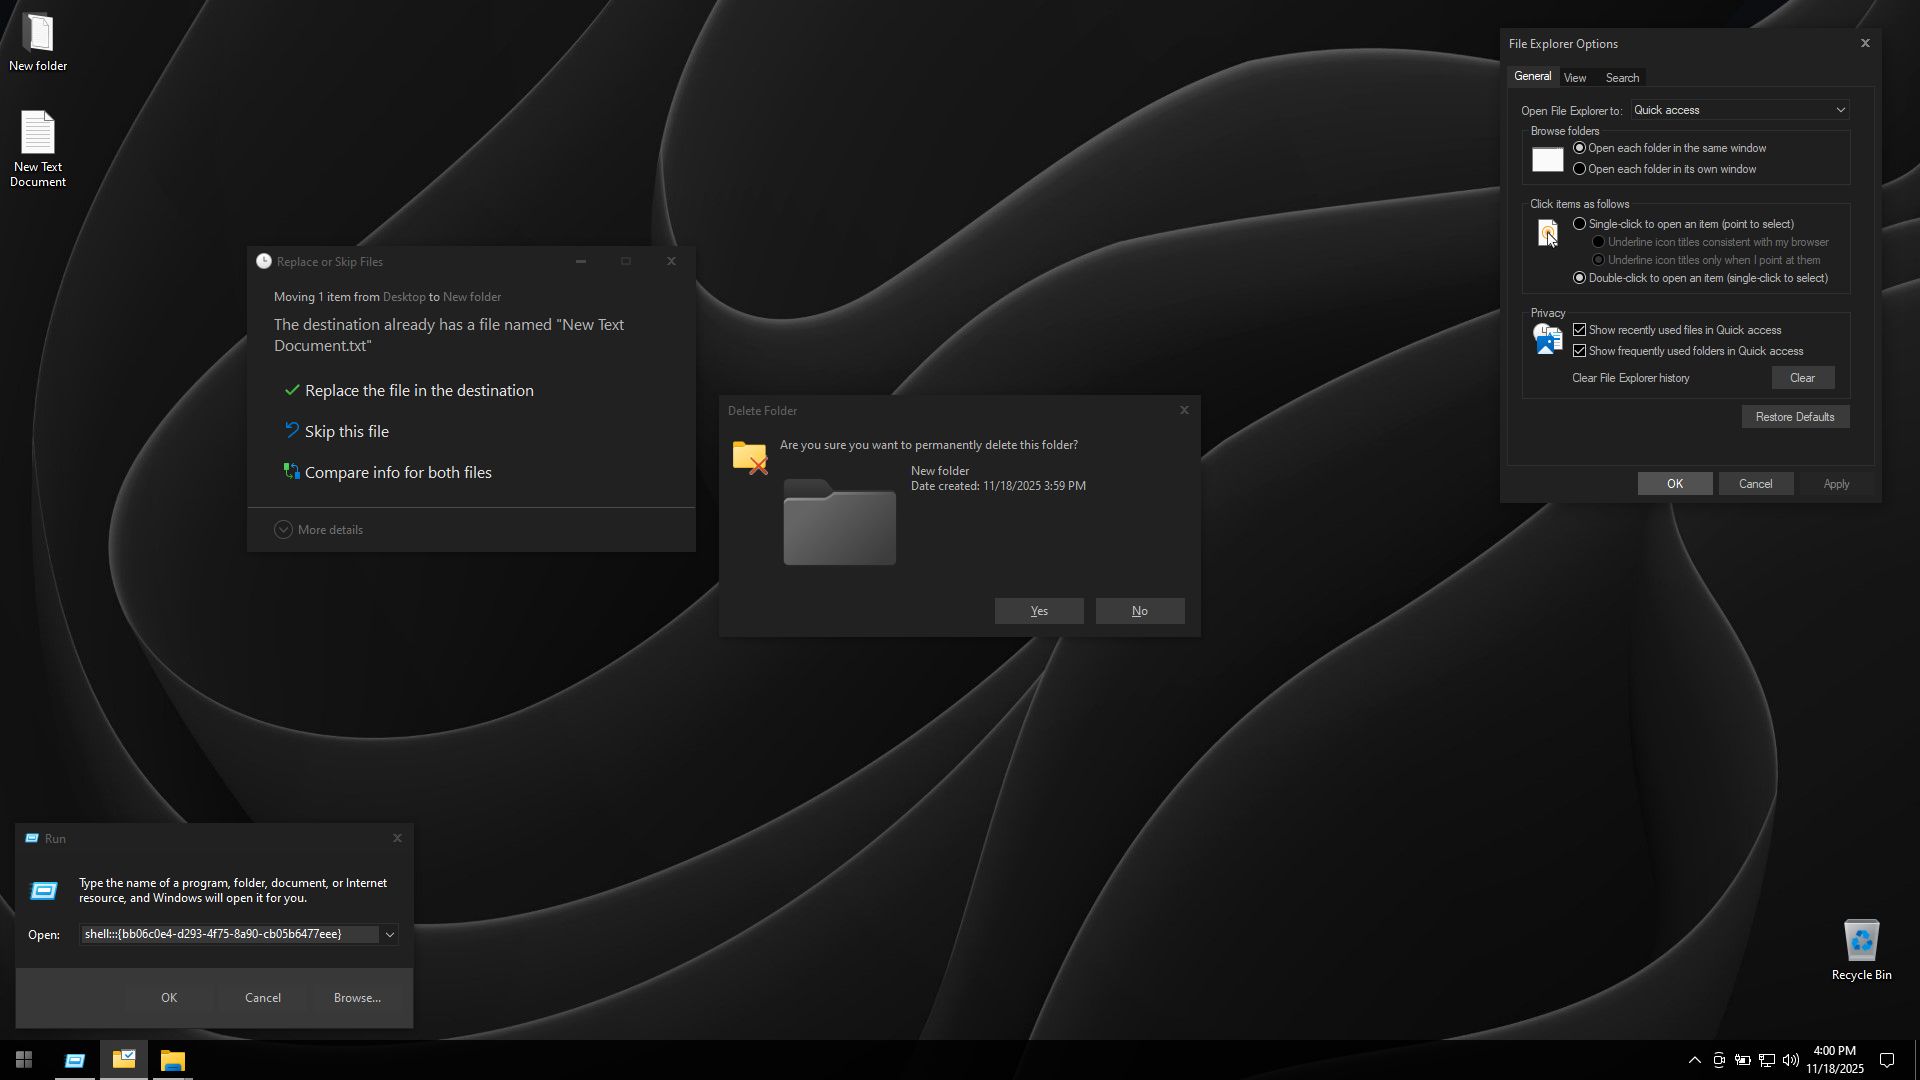Choose Skip this file option

point(337,432)
